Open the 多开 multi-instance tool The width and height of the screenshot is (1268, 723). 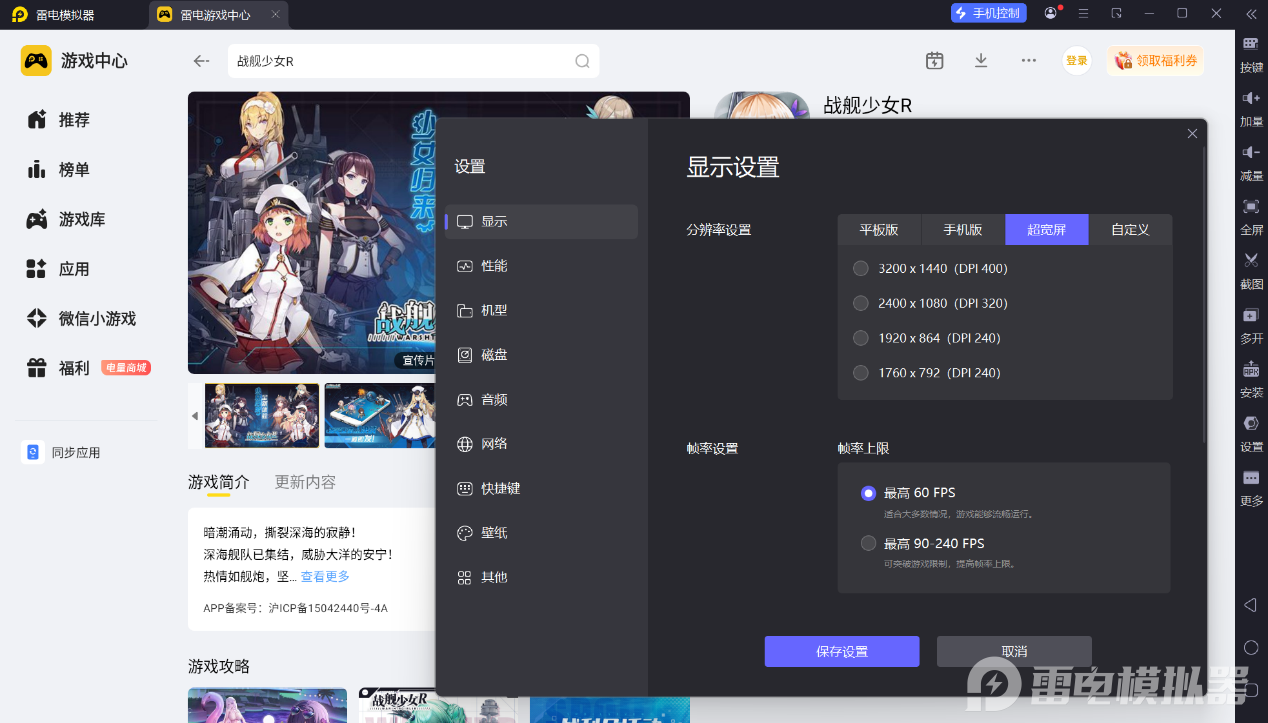pyautogui.click(x=1251, y=325)
